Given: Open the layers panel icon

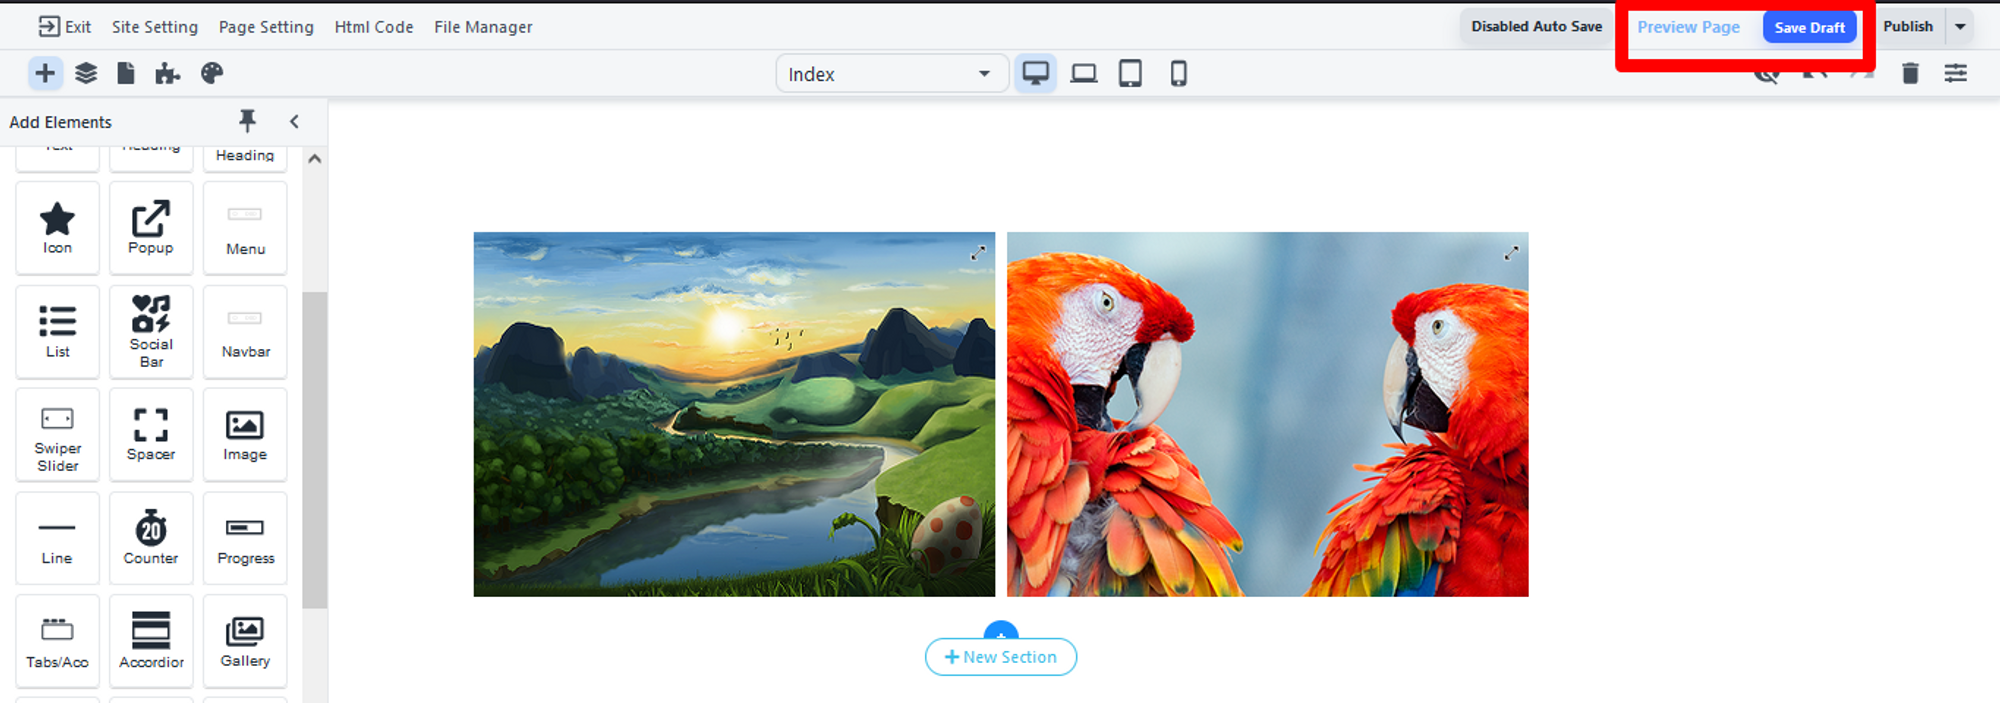Looking at the screenshot, I should (x=86, y=73).
